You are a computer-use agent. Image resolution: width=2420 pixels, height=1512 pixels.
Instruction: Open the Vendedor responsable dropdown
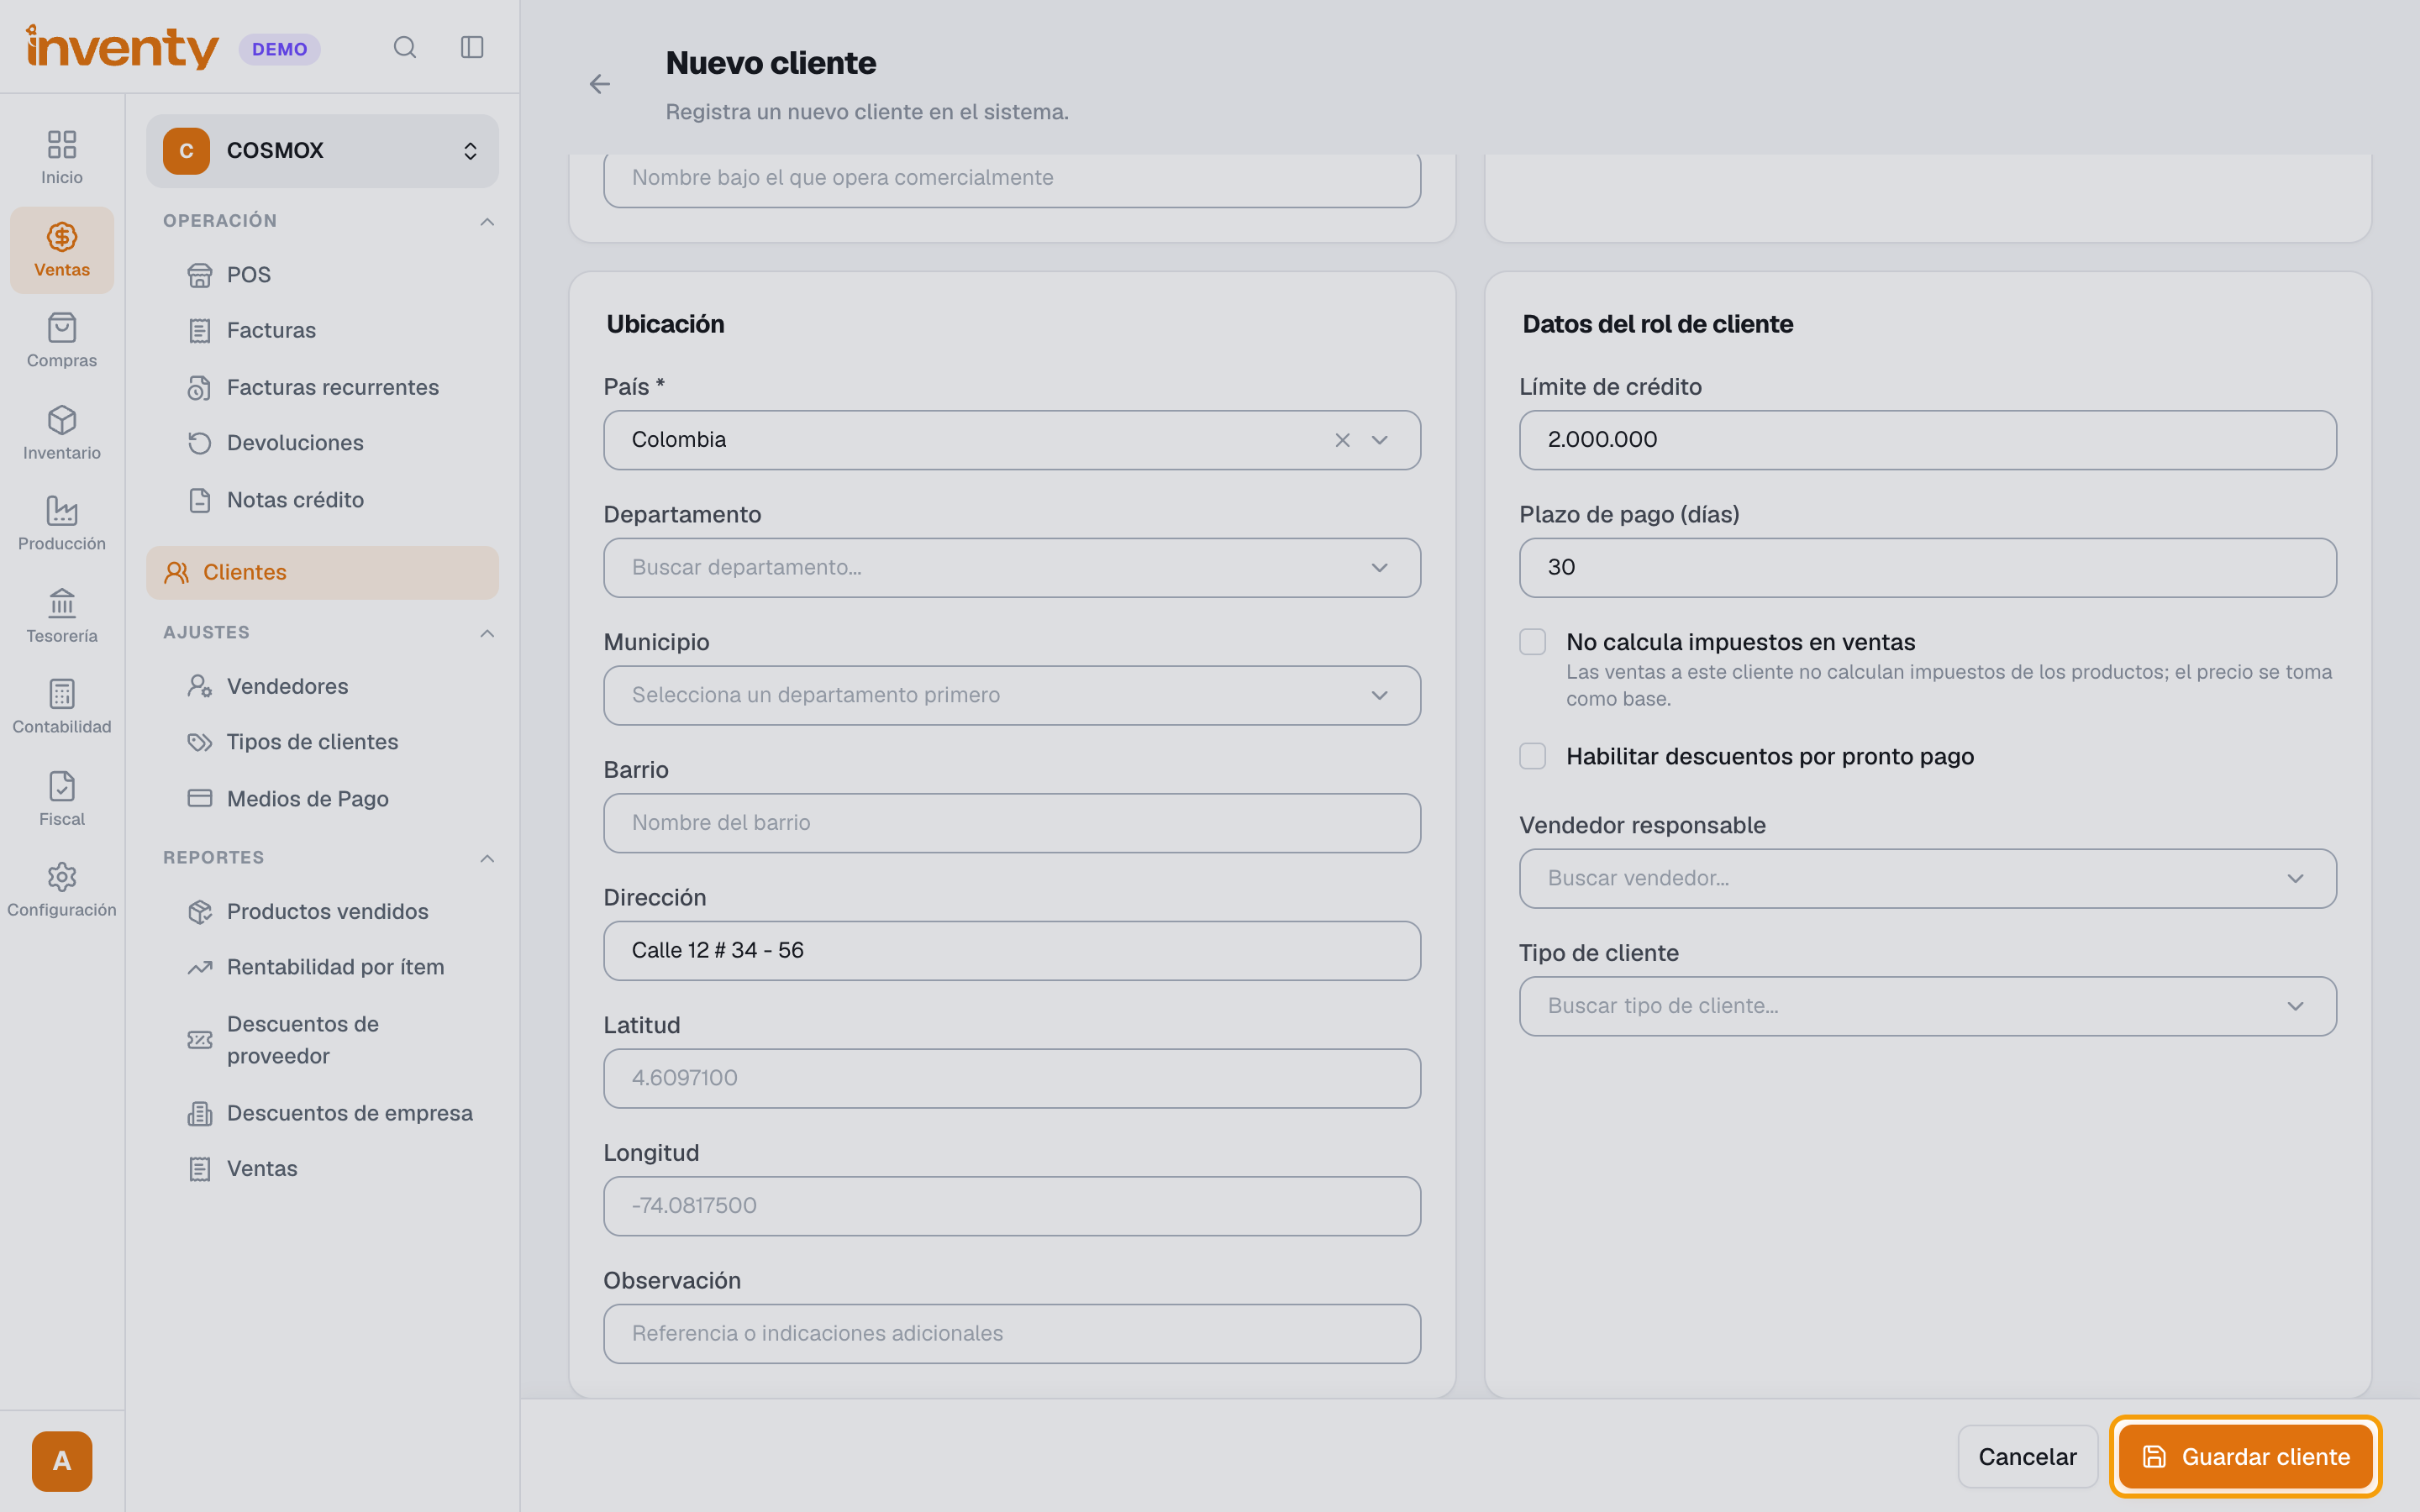point(1927,879)
